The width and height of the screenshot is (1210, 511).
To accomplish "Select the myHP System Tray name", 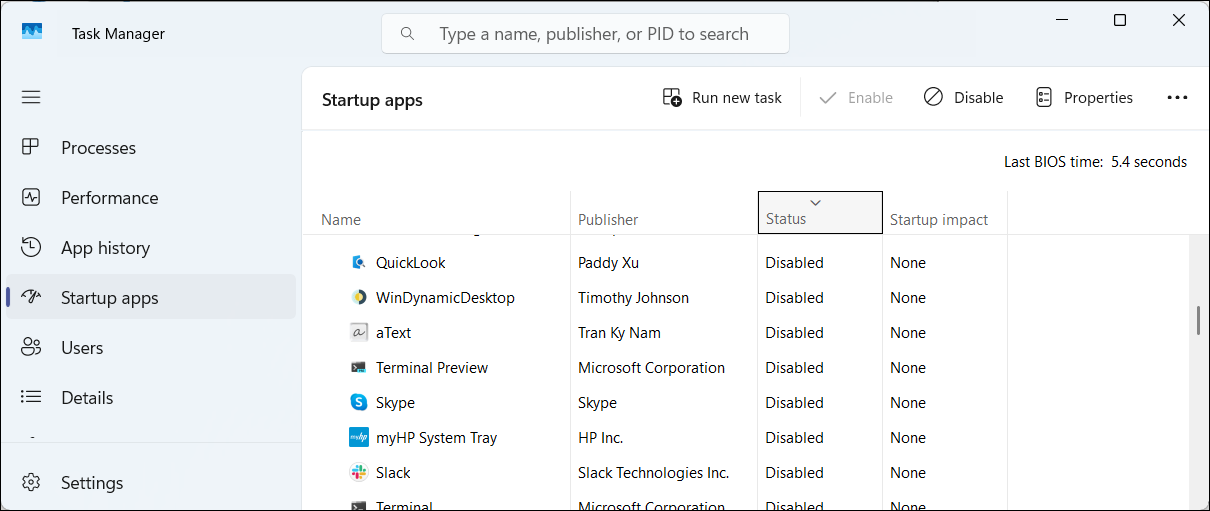I will click(x=436, y=438).
